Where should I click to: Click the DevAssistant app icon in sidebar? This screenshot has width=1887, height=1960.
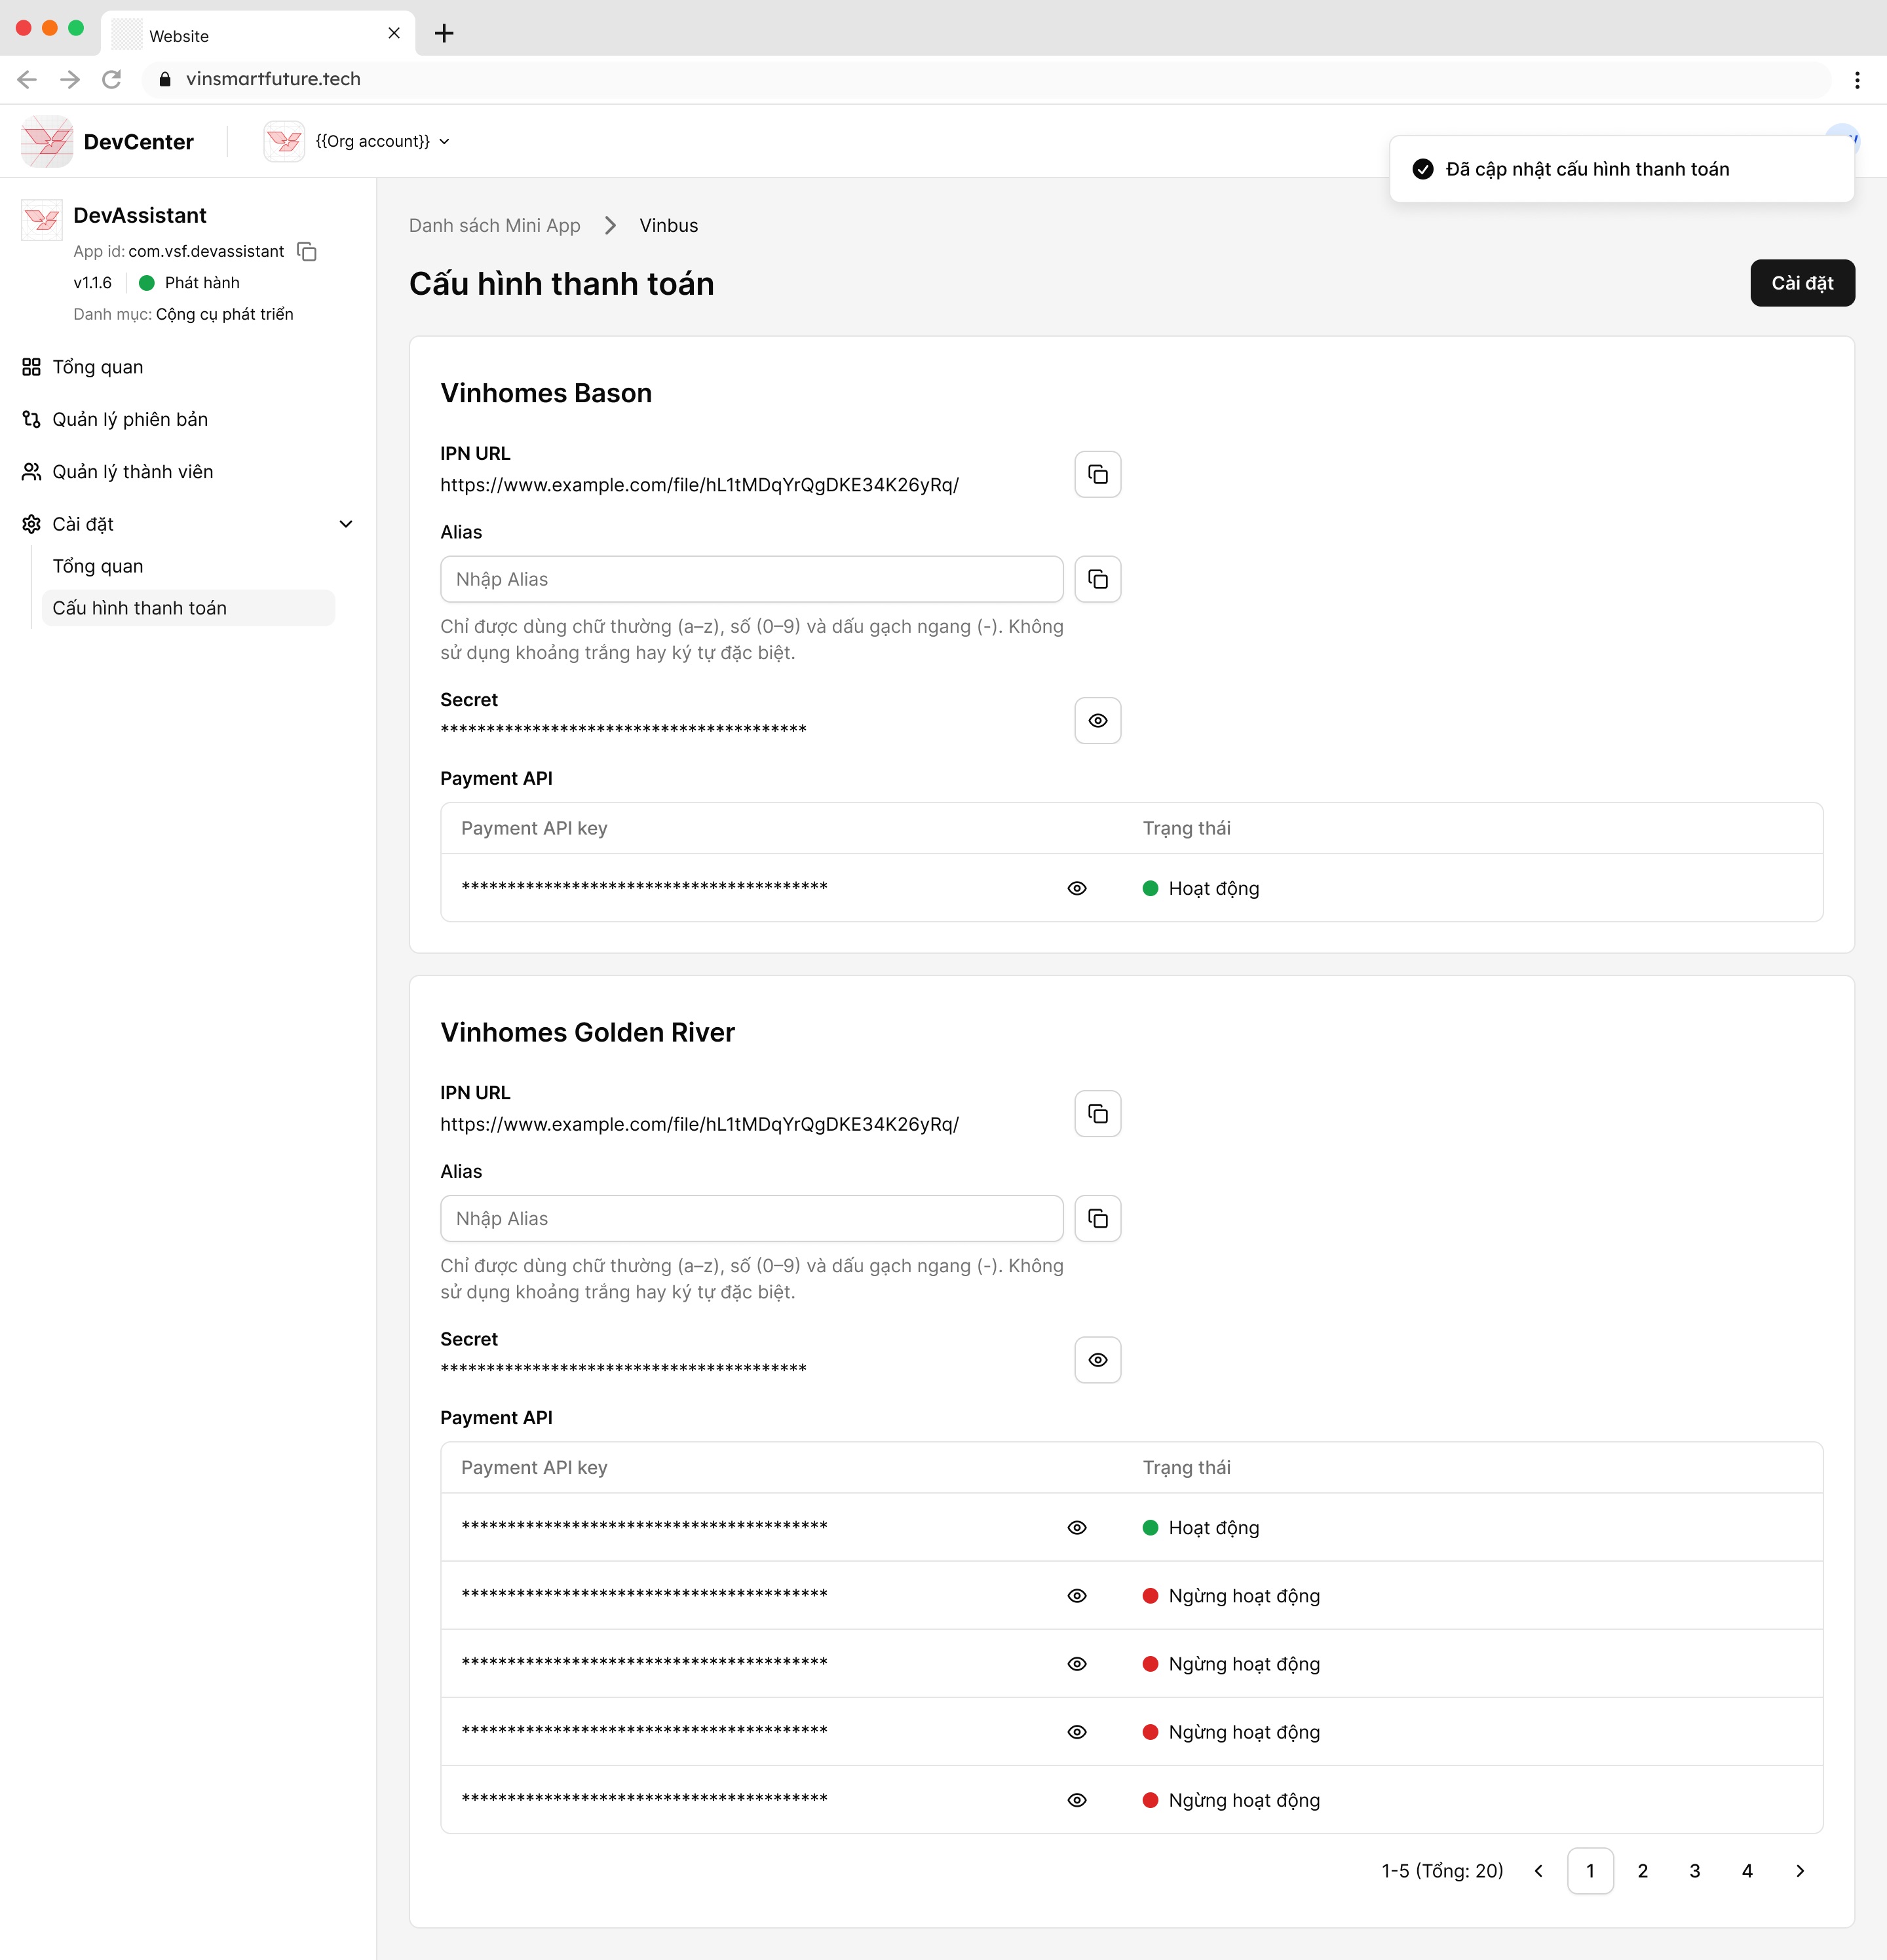(x=42, y=219)
